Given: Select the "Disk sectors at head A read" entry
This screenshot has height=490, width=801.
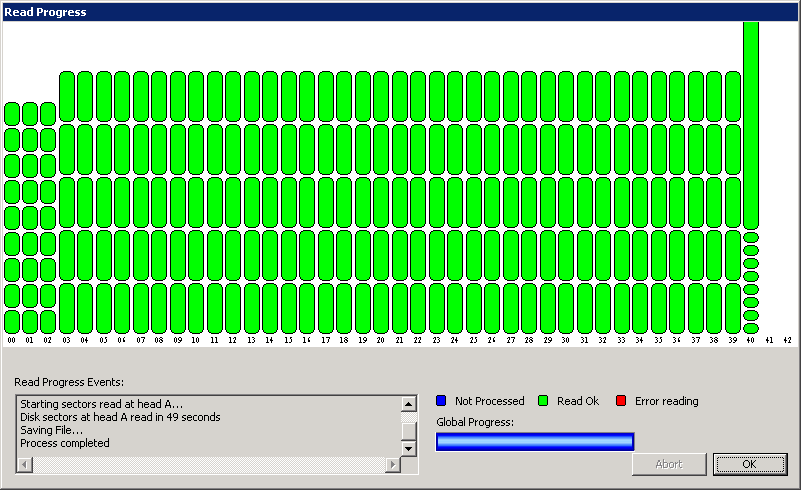Looking at the screenshot, I should (120, 417).
